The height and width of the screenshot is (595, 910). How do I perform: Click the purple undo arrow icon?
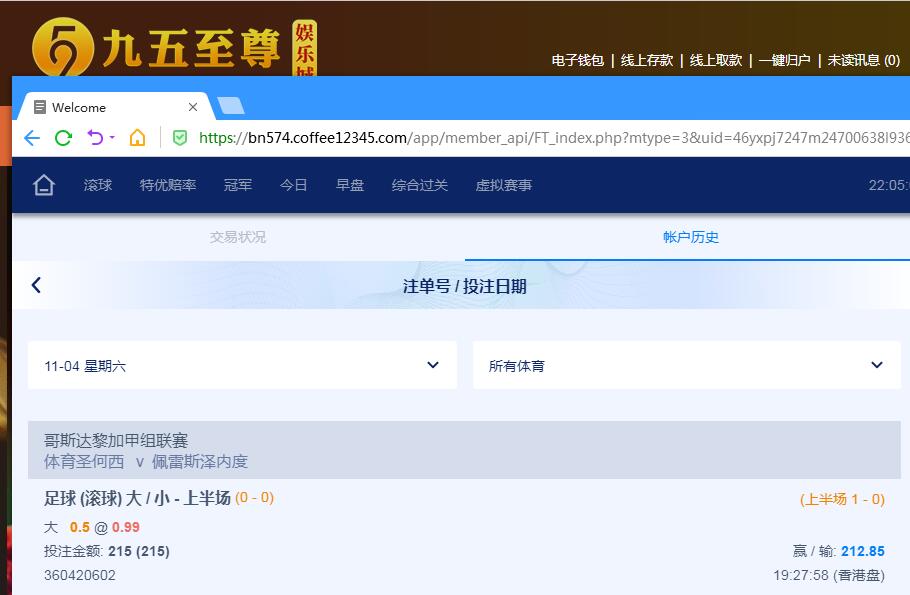[x=95, y=138]
